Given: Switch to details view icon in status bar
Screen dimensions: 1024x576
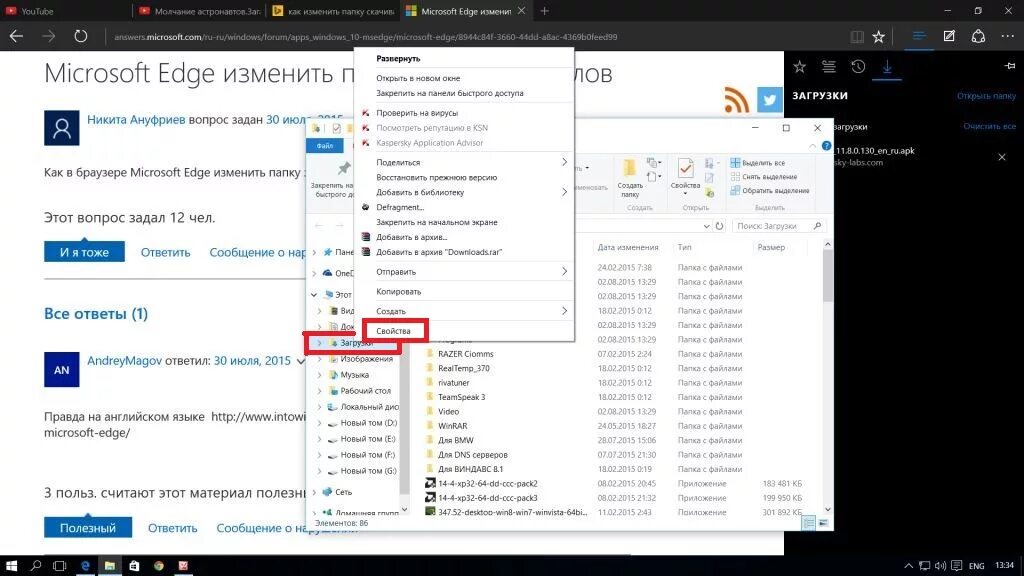Looking at the screenshot, I should coord(808,523).
